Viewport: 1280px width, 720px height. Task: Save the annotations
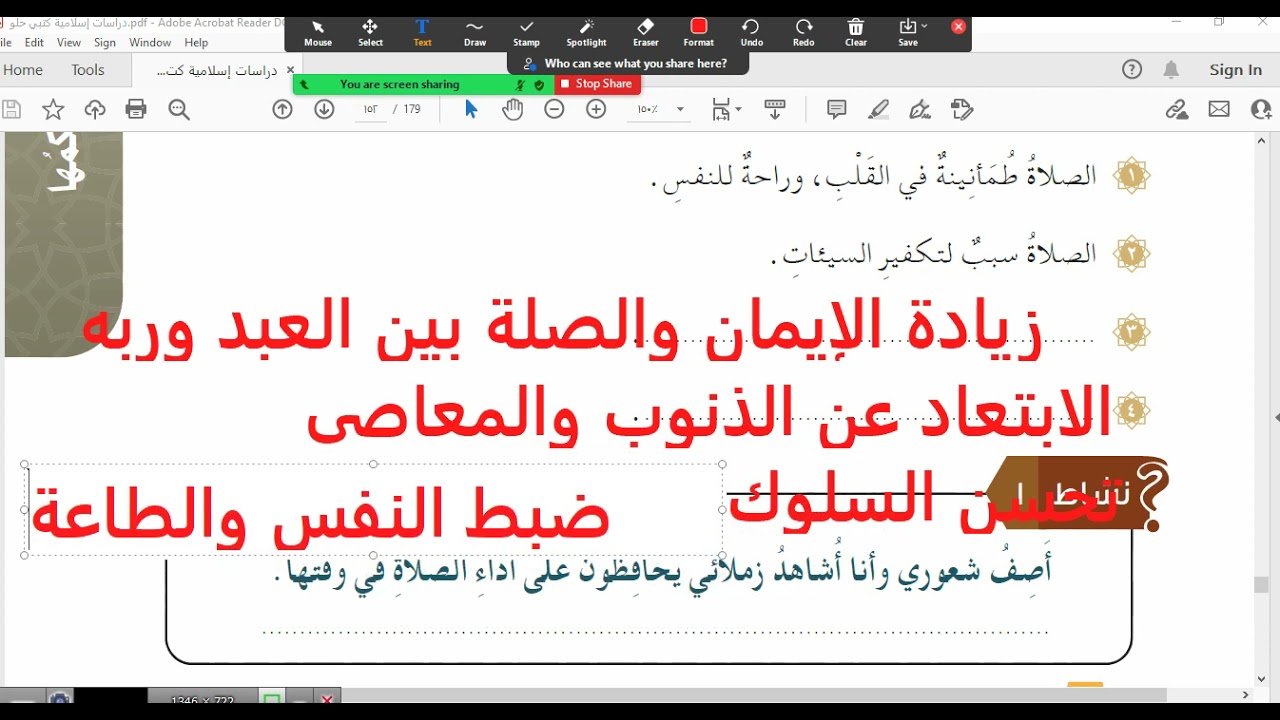907,33
